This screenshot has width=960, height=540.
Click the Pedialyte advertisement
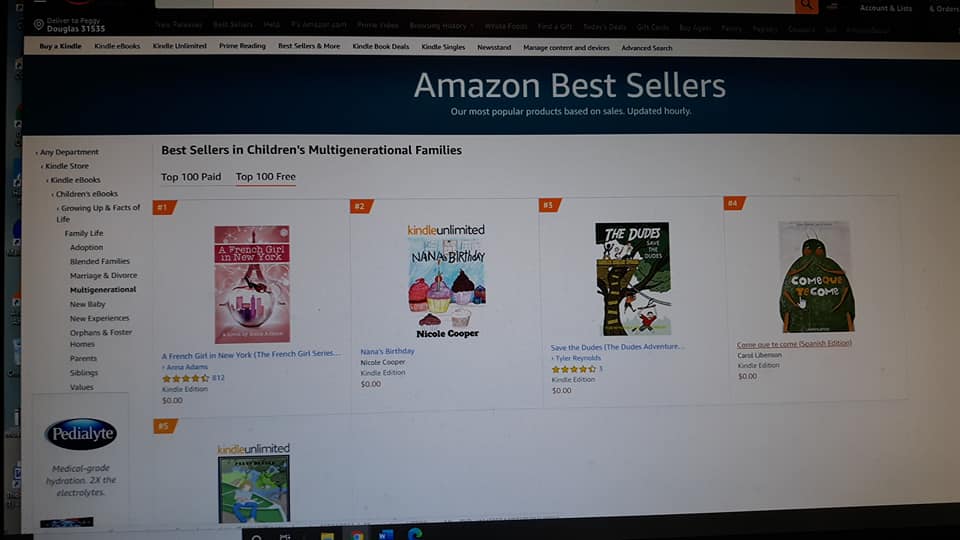point(80,460)
